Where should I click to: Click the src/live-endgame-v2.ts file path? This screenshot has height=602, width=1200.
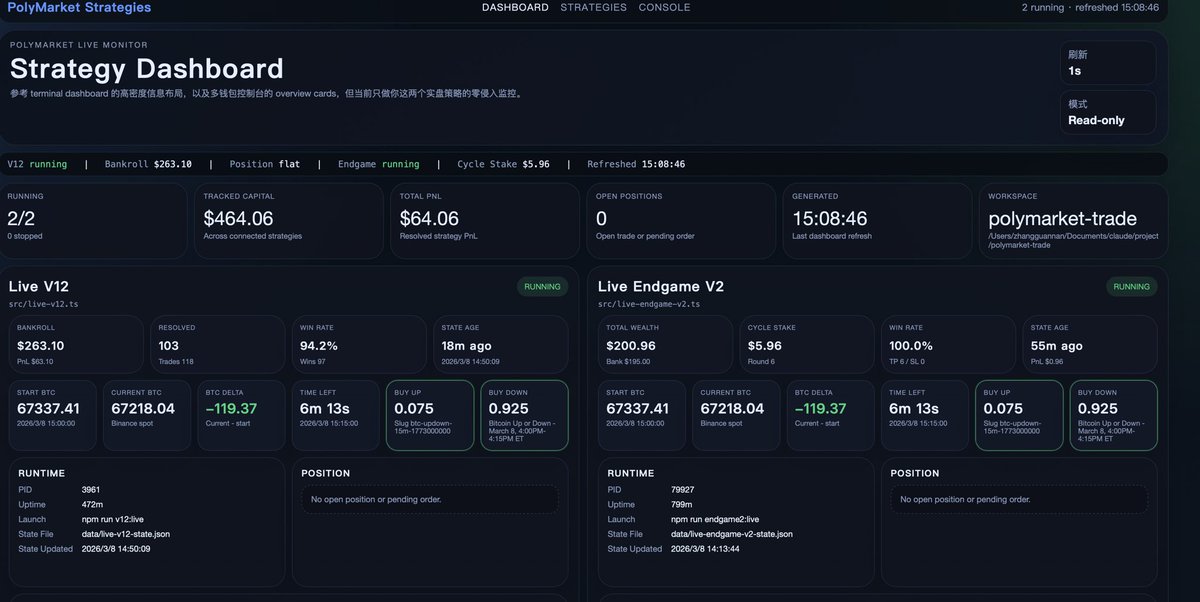tap(648, 303)
